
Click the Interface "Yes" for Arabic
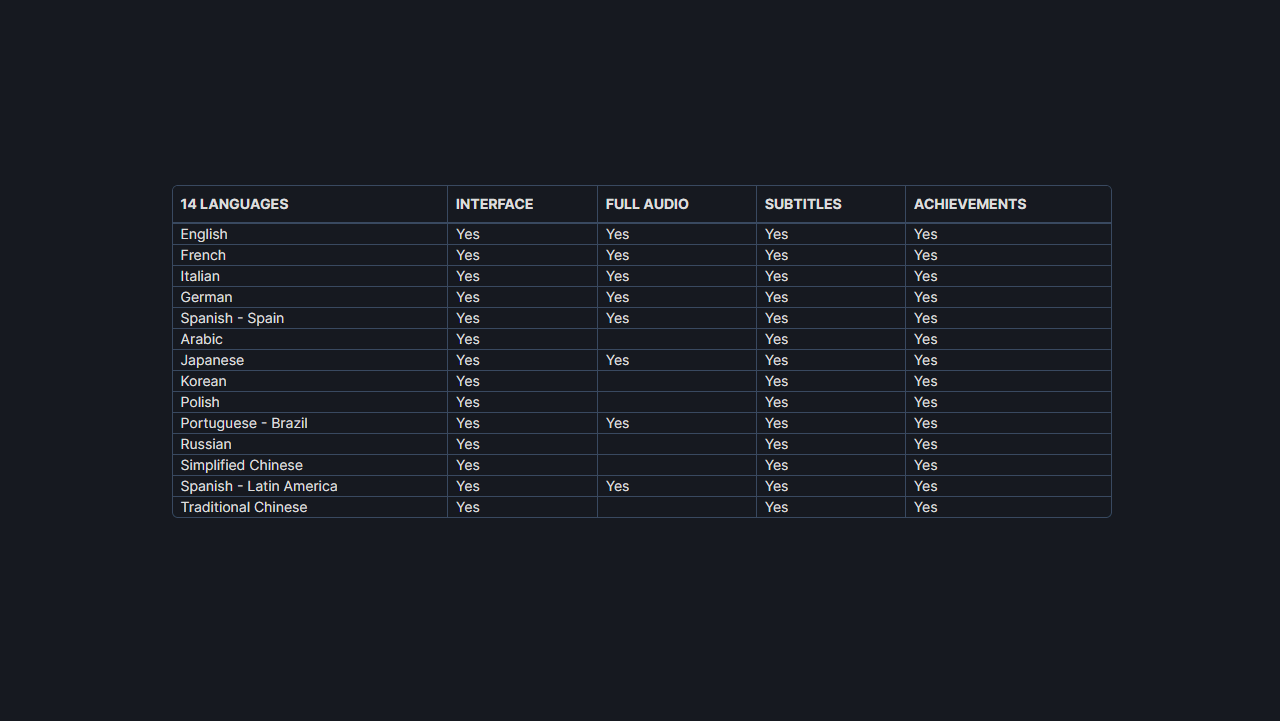coord(467,339)
